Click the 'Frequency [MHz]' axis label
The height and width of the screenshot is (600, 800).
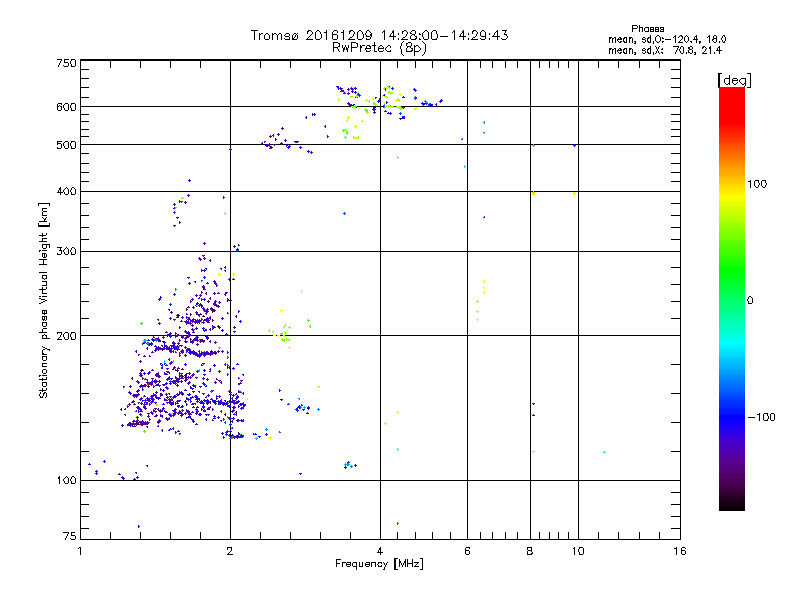click(x=379, y=564)
